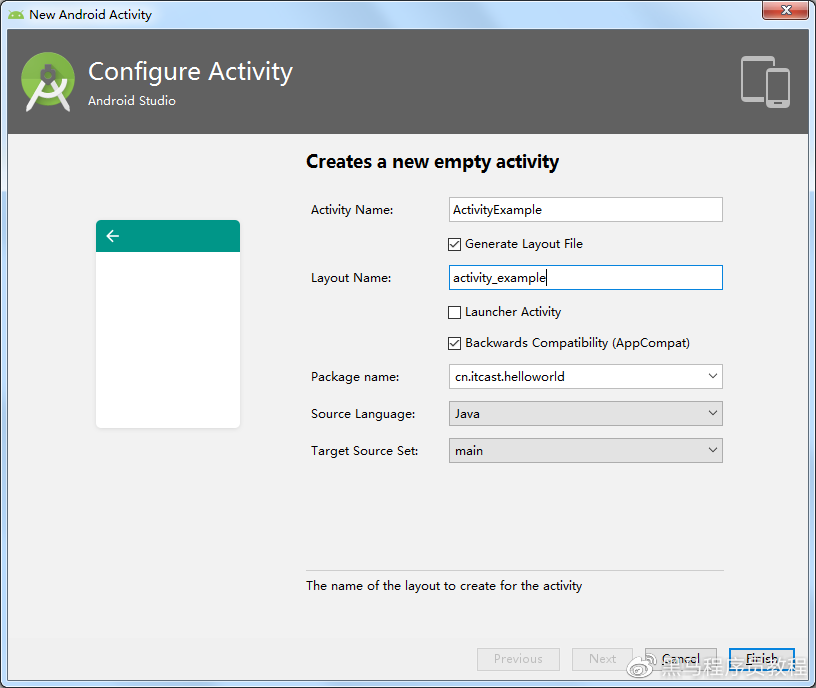Click the layout name help description text
This screenshot has height=688, width=816.
click(x=444, y=586)
